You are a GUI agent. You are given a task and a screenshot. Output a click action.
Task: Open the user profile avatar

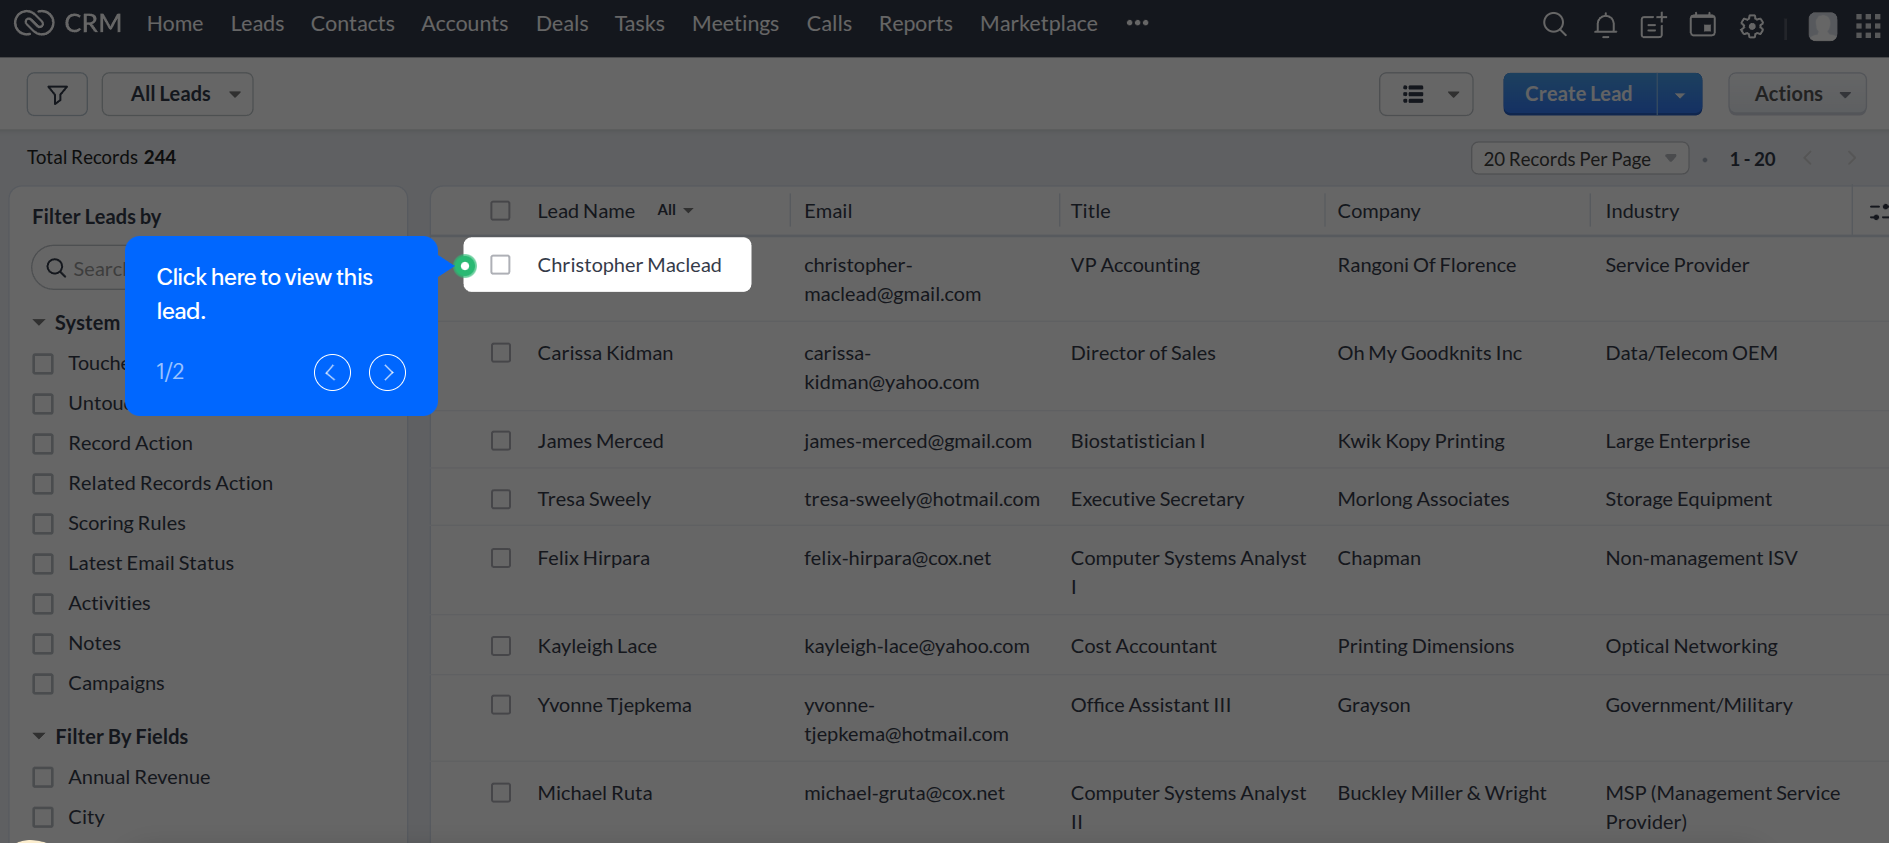point(1823,26)
